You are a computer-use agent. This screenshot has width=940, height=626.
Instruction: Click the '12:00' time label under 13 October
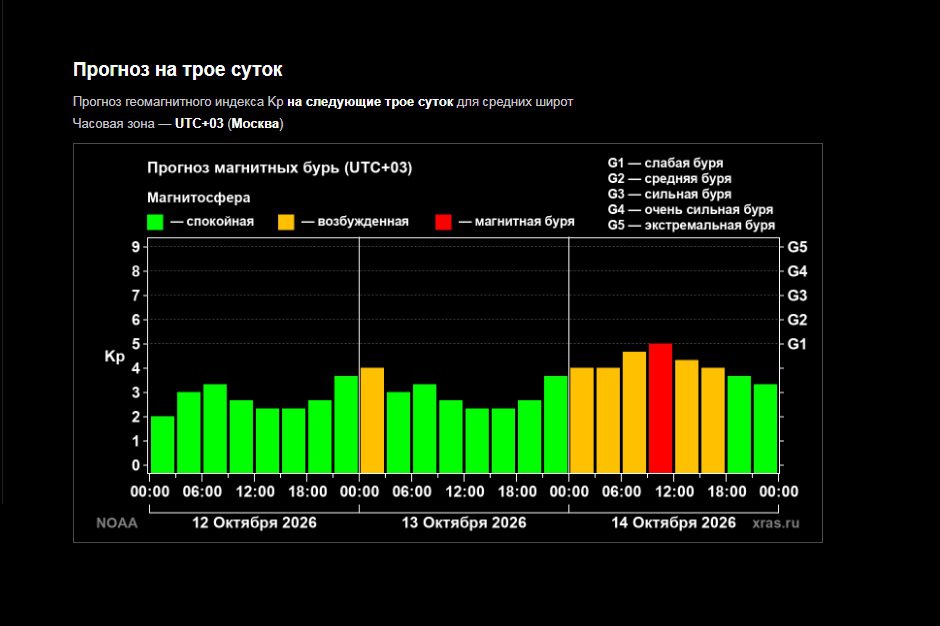[x=465, y=492]
